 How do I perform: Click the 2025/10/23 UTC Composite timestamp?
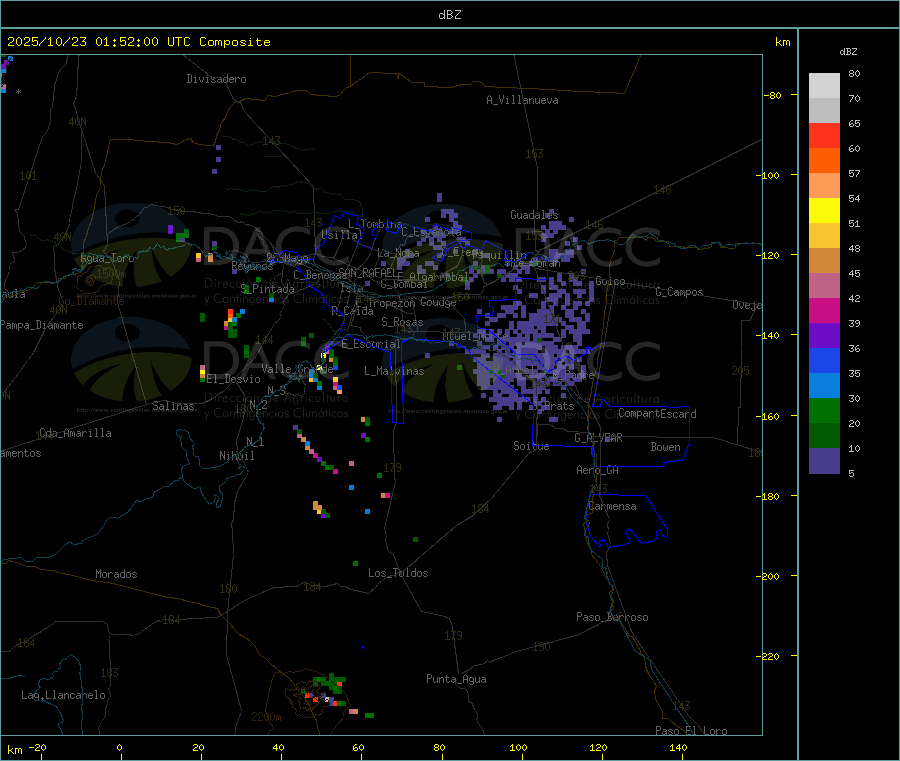tap(138, 42)
